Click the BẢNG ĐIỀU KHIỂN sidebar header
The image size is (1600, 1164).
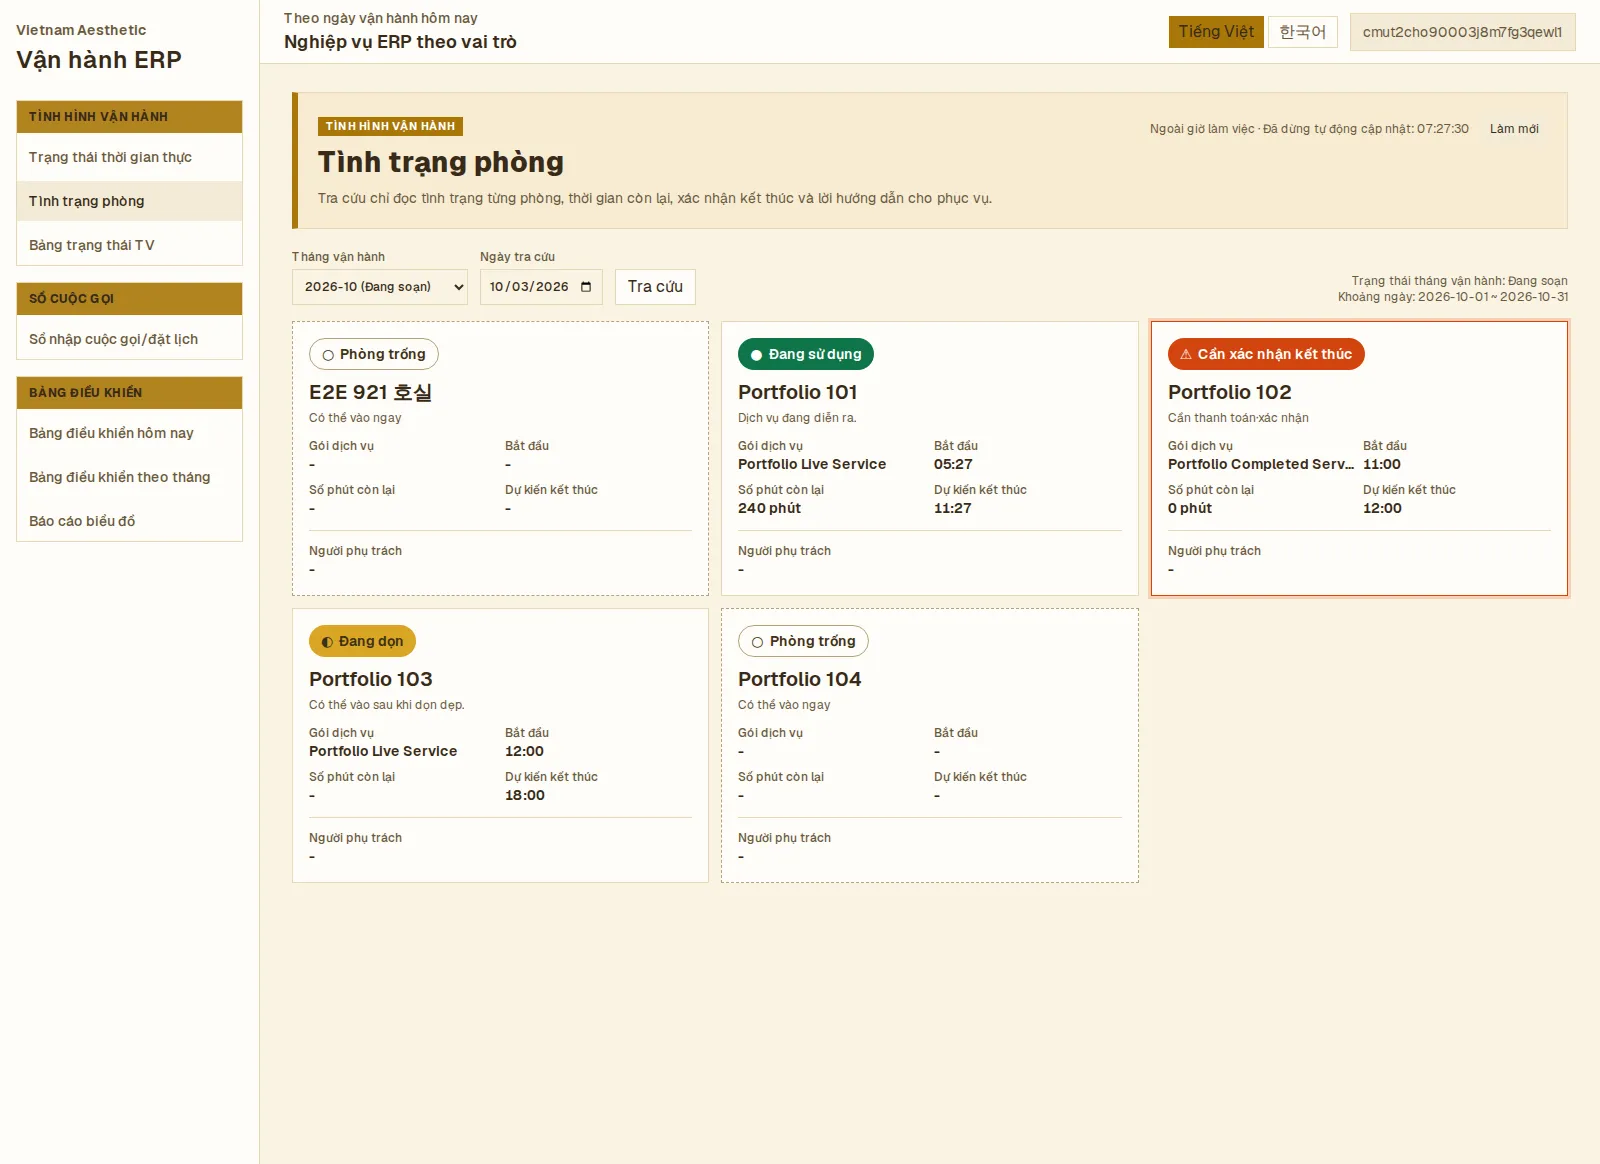point(129,393)
